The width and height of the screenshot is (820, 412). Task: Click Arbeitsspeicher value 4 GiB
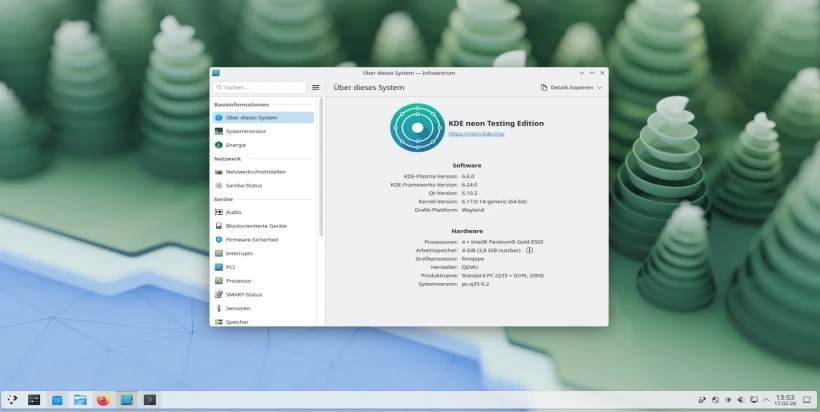coord(491,250)
